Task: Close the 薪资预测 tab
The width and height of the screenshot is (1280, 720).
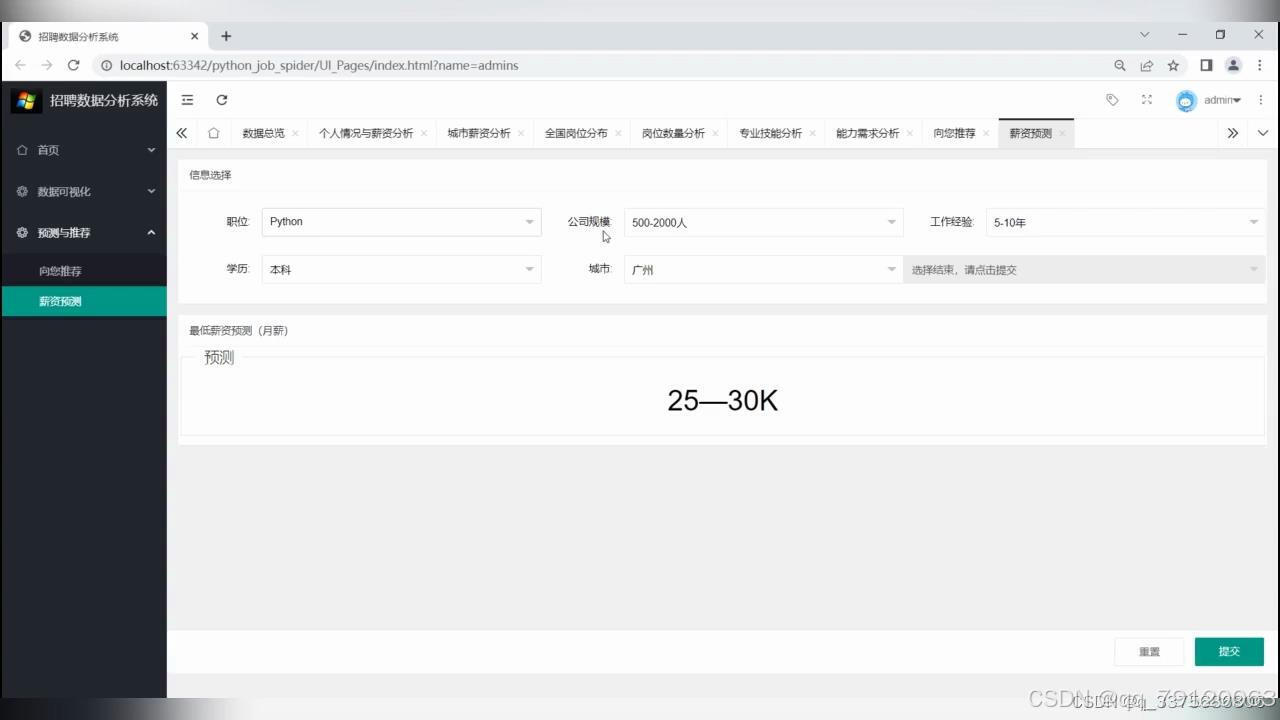Action: pyautogui.click(x=1062, y=133)
